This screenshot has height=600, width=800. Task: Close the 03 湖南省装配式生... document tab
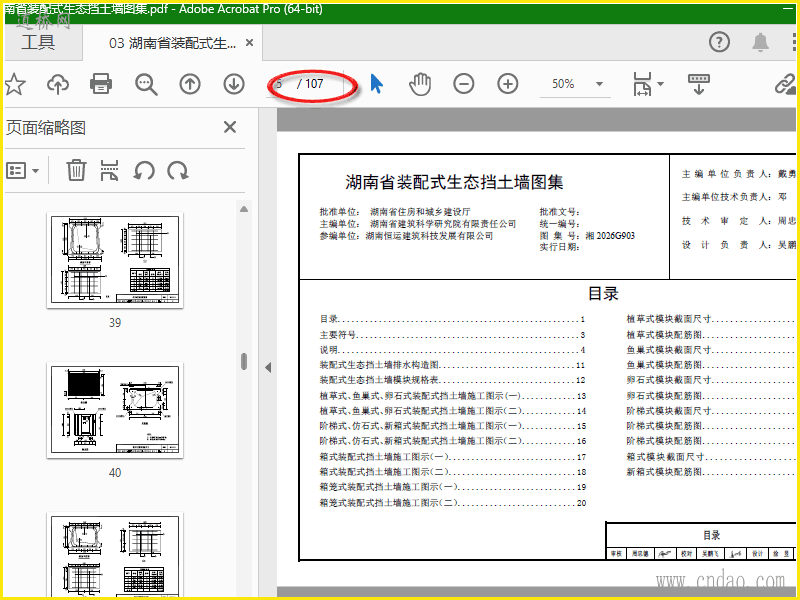coord(249,43)
